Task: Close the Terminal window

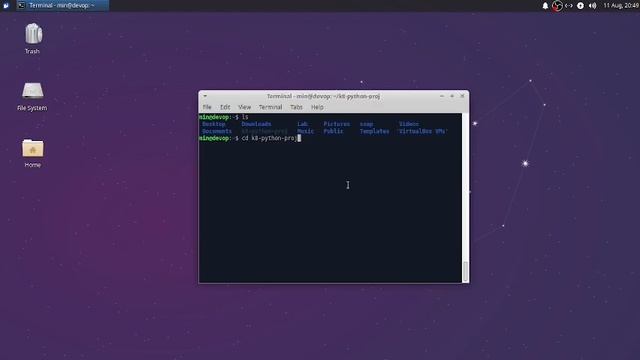Action: [x=462, y=96]
